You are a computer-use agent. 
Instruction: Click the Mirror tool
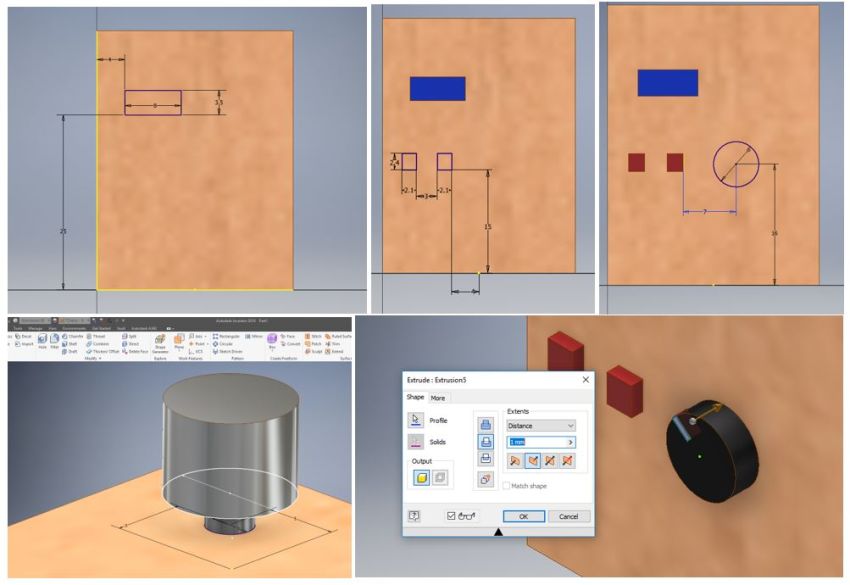(254, 336)
